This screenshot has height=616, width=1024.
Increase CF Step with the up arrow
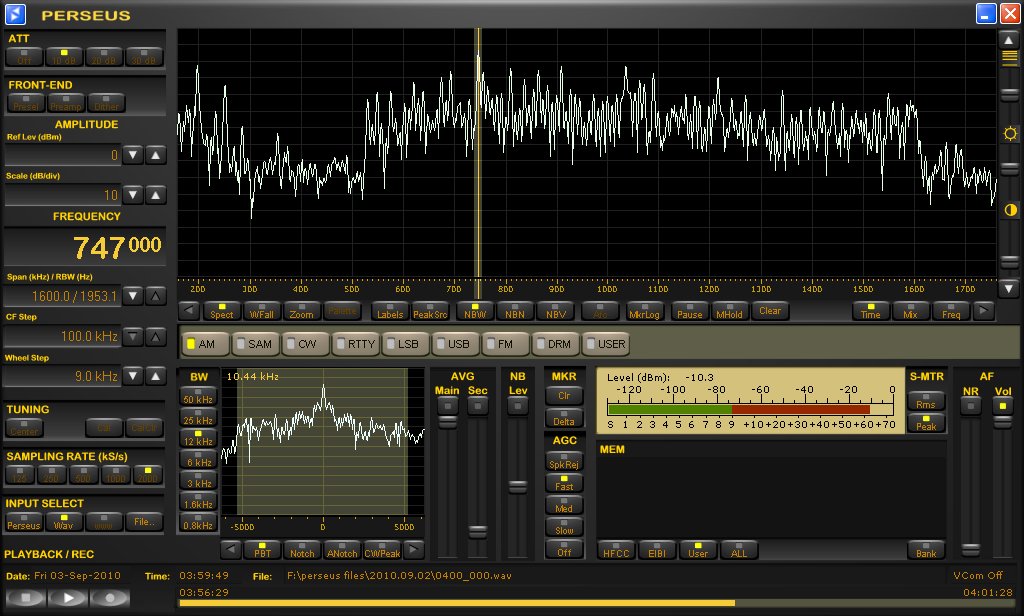(x=155, y=336)
